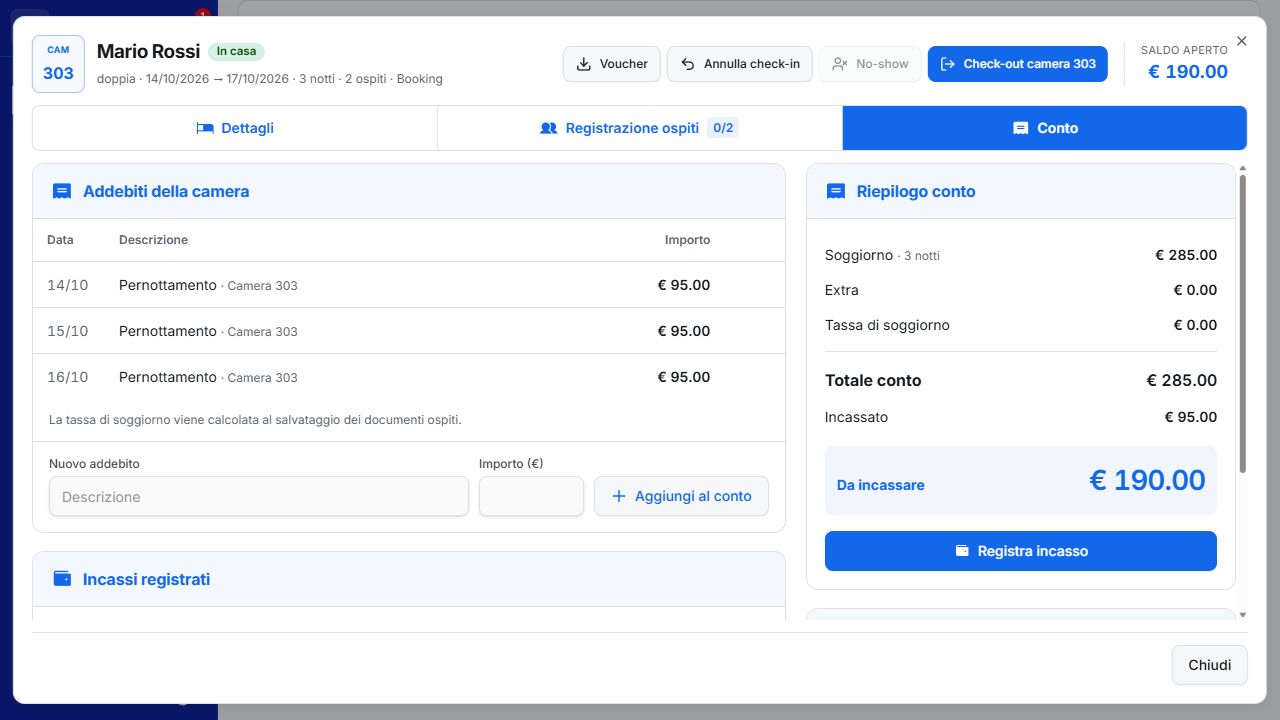Screen dimensions: 1280x720
Task: Close the dialog with the X icon
Action: point(1242,42)
